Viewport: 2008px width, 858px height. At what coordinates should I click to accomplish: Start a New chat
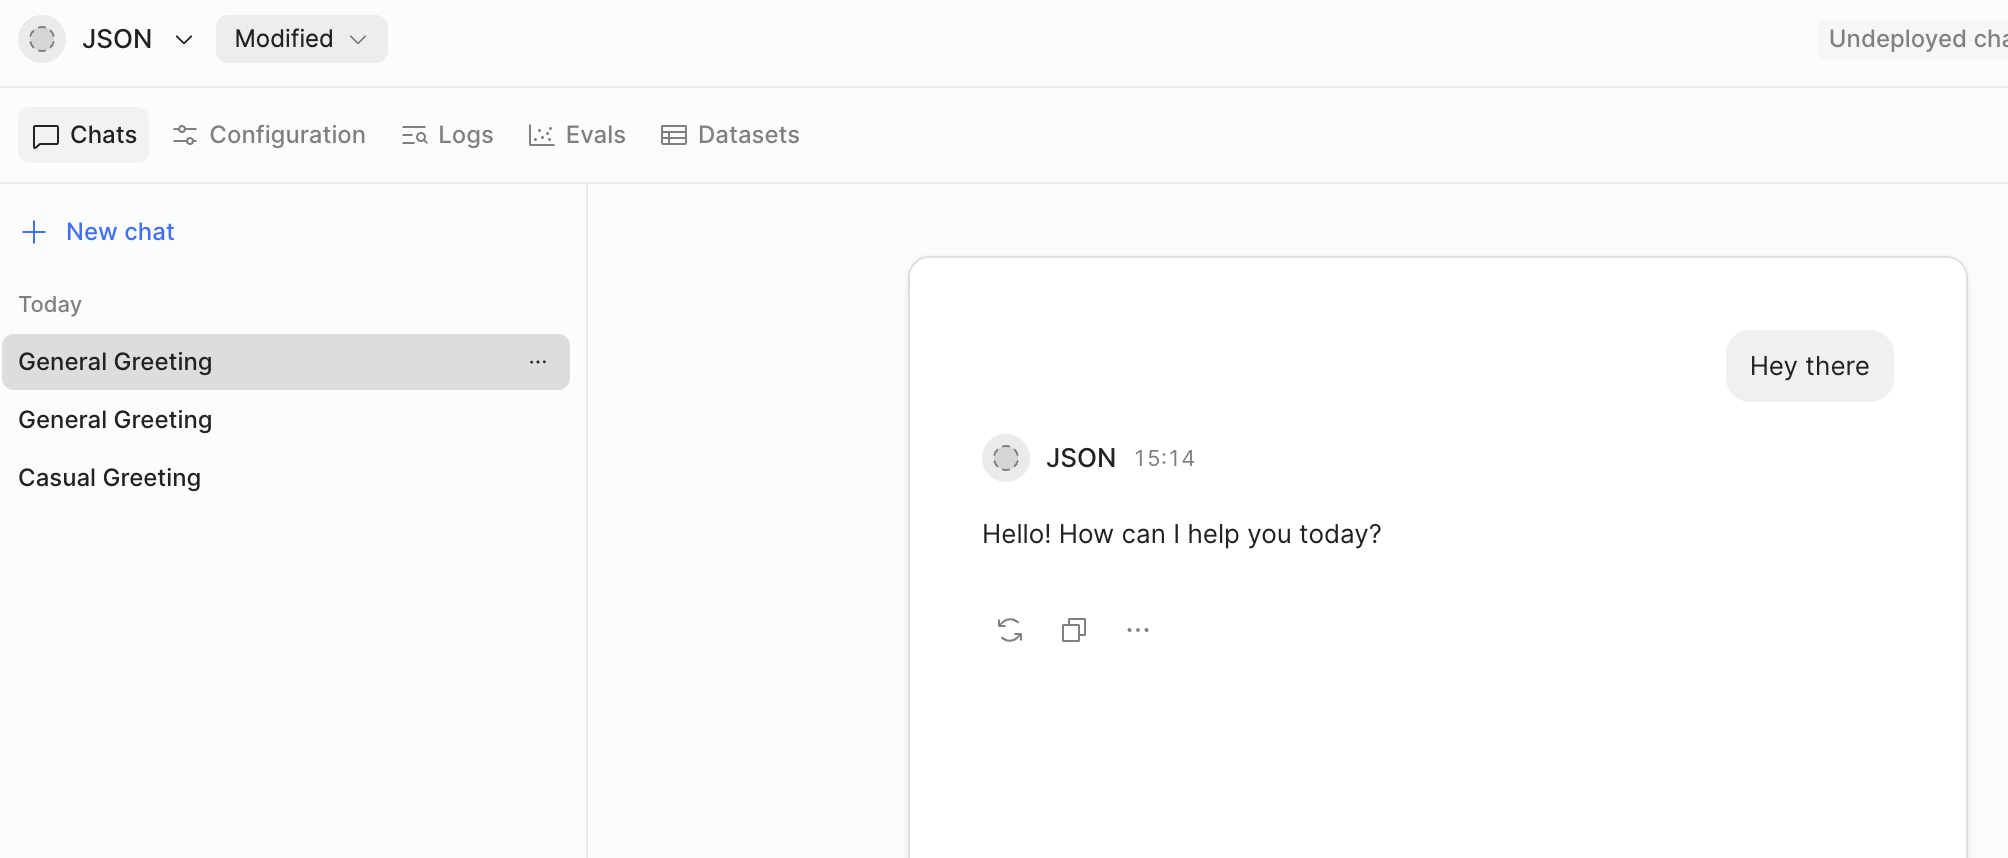click(120, 232)
